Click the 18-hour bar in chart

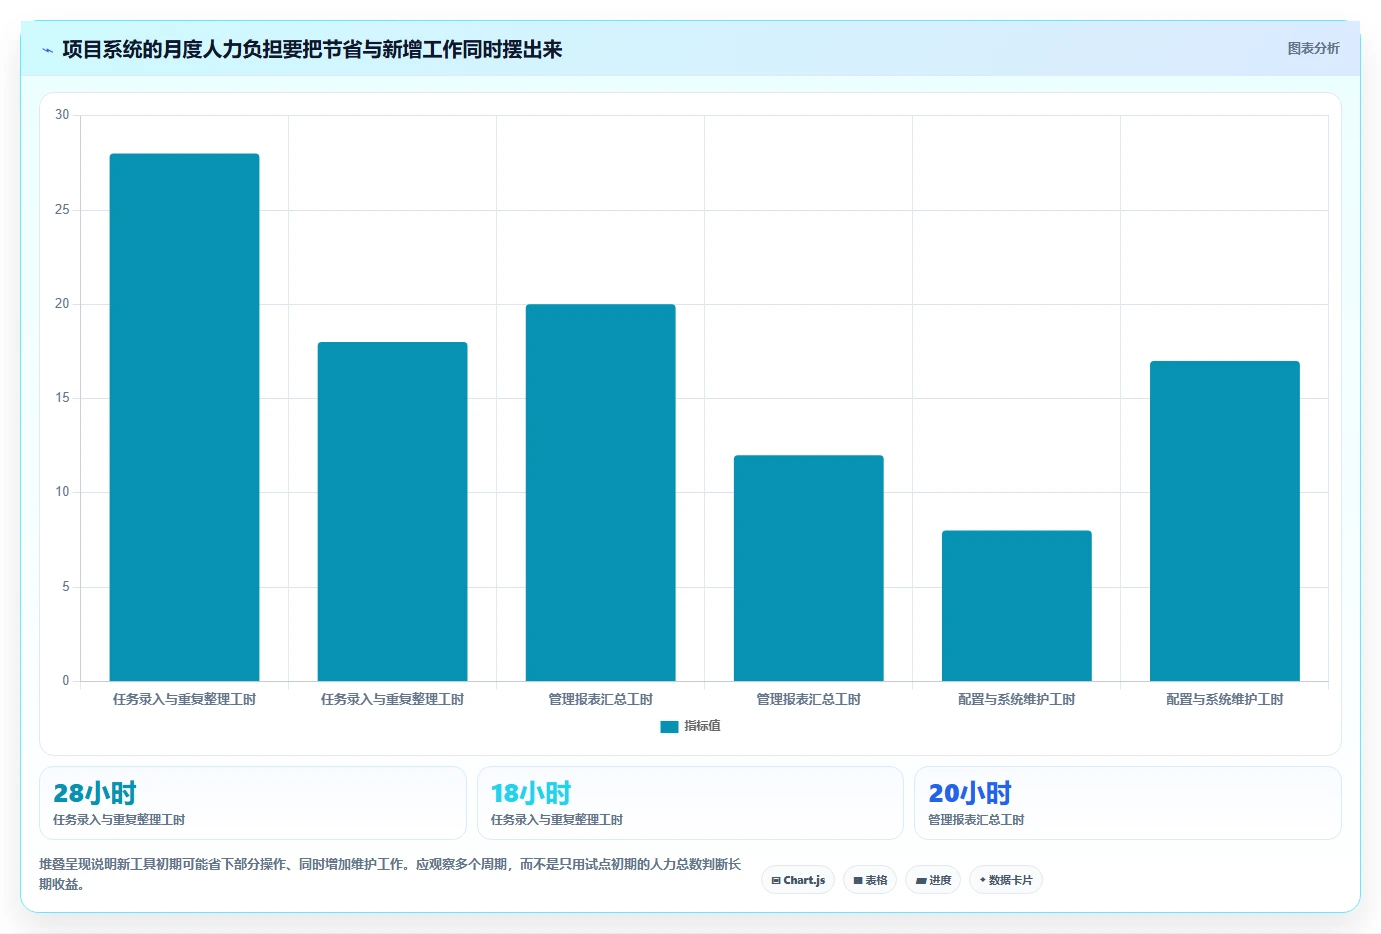click(x=392, y=511)
